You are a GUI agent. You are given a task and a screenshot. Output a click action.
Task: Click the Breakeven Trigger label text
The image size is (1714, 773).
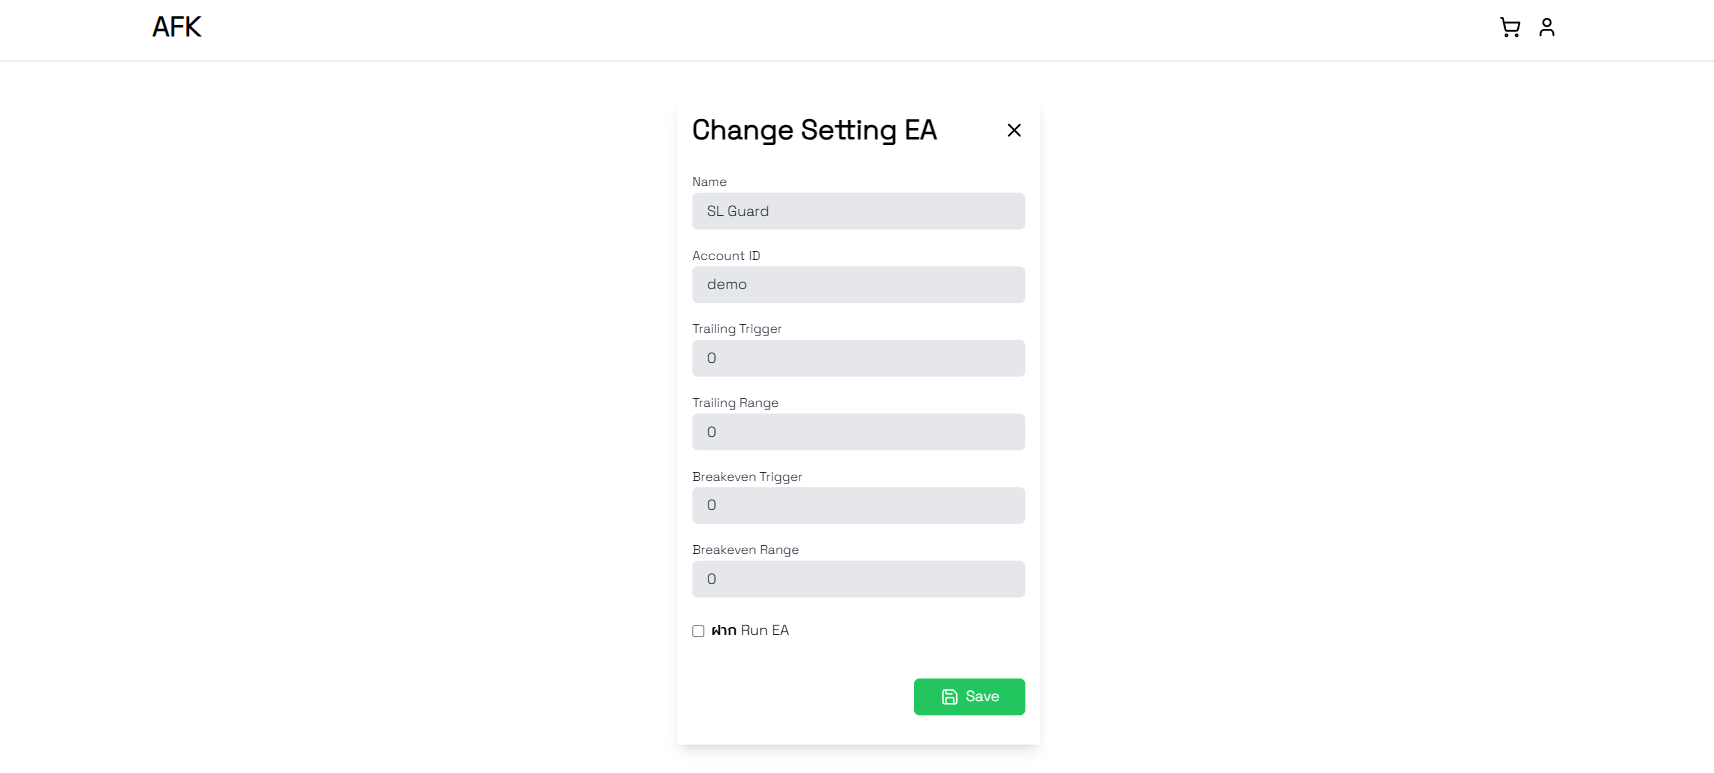click(x=747, y=477)
